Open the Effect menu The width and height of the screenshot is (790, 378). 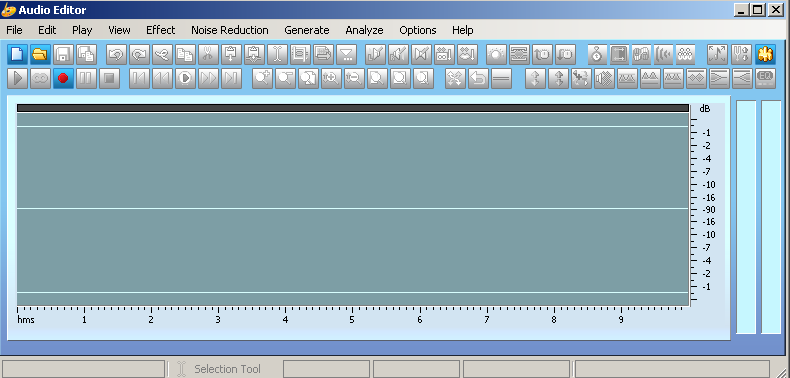click(161, 30)
